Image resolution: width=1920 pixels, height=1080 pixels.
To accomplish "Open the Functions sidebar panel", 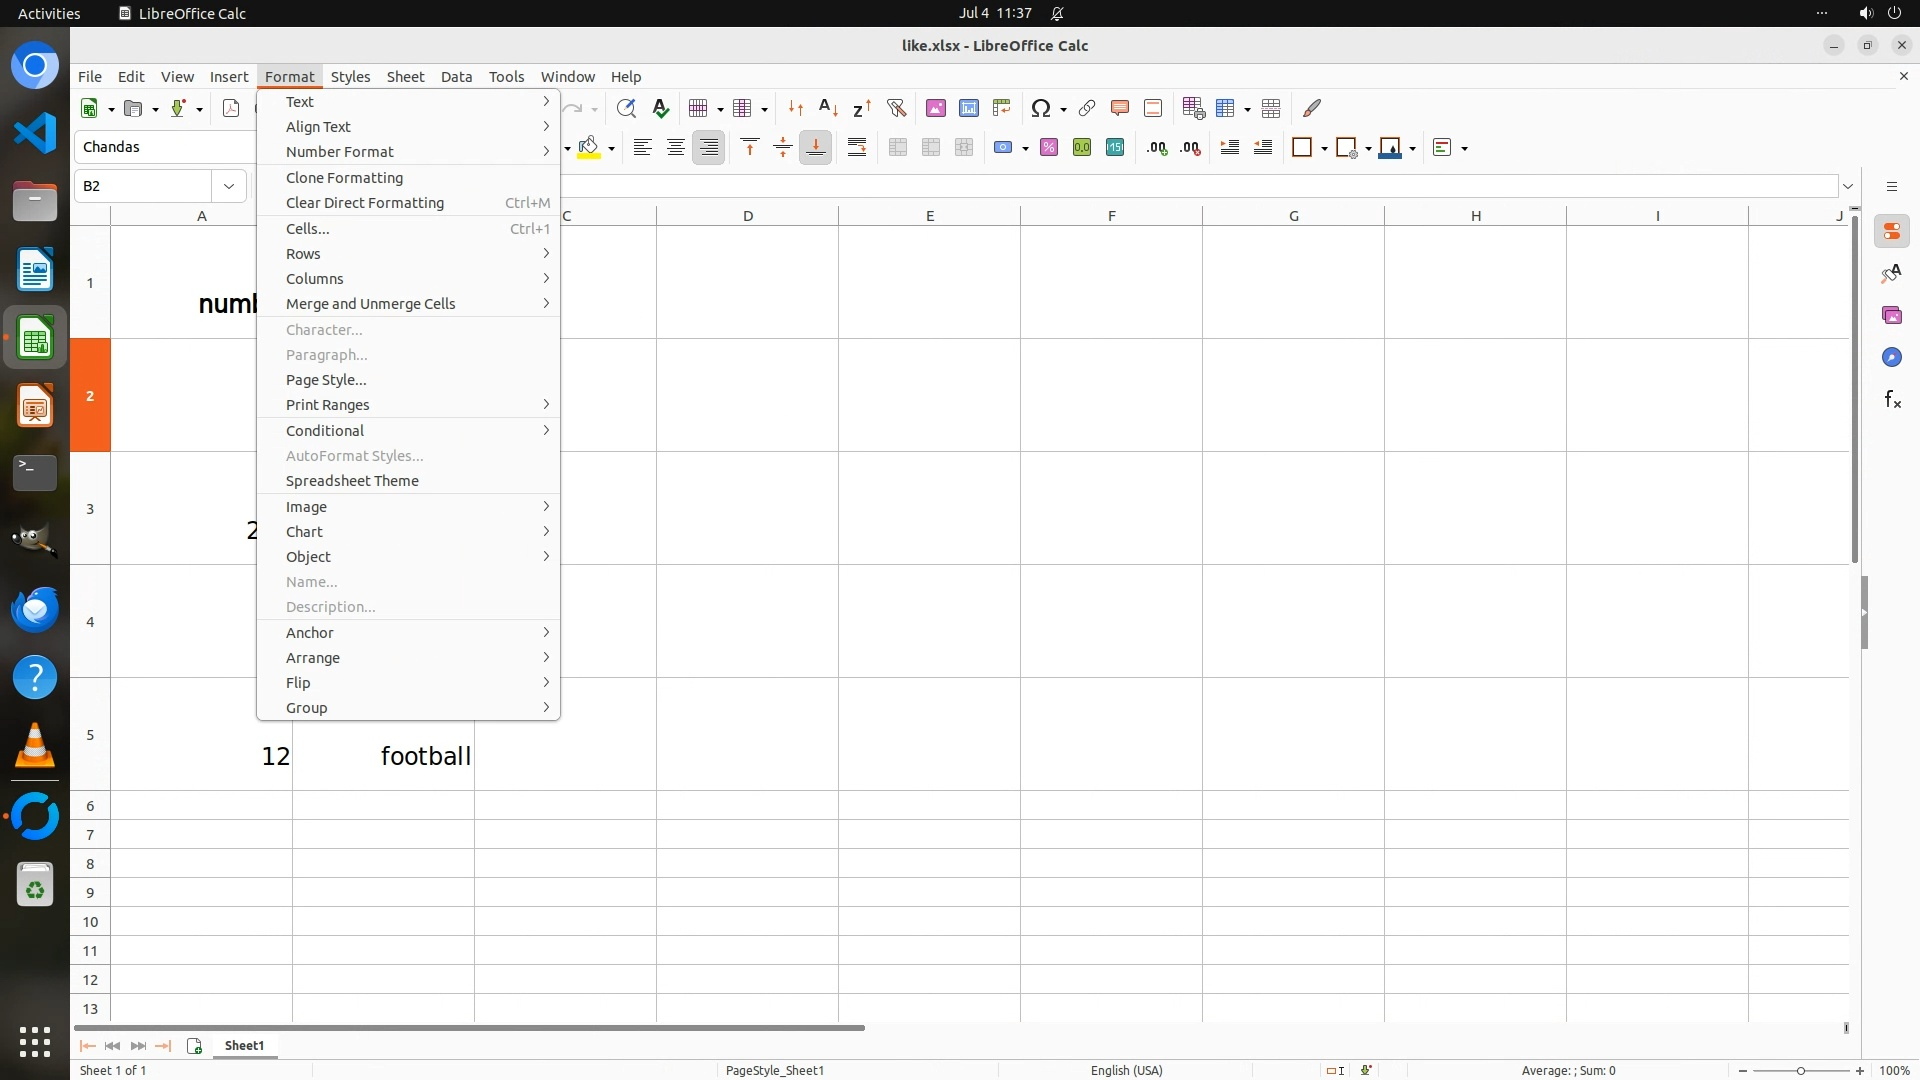I will click(1892, 400).
